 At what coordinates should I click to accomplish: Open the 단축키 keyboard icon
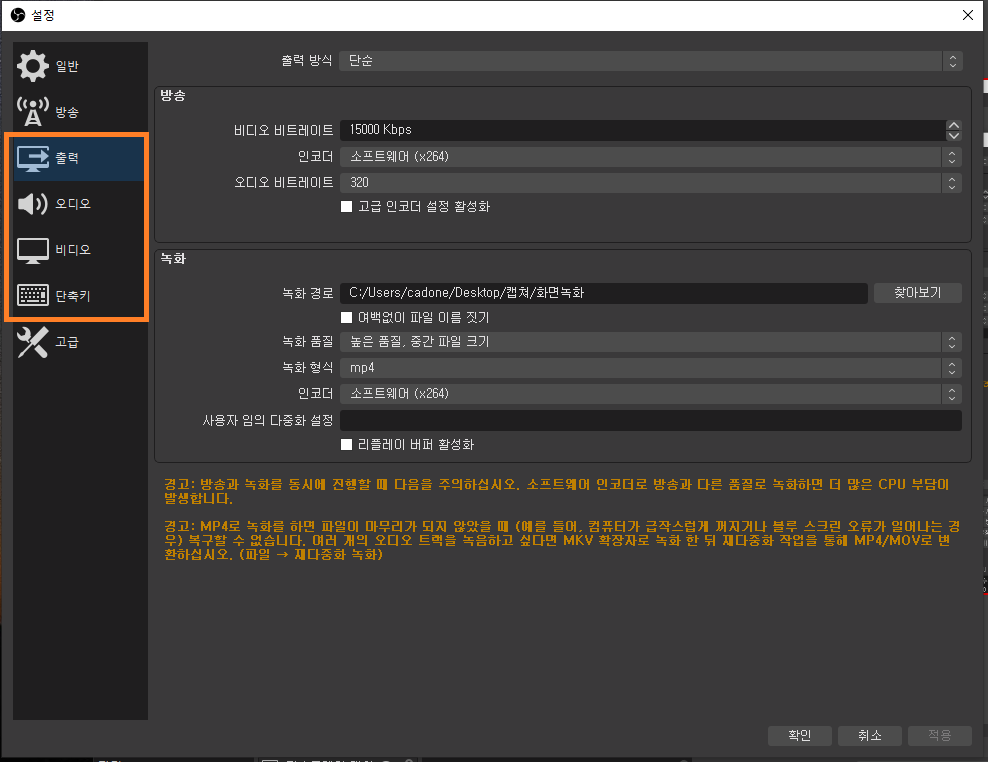point(33,295)
